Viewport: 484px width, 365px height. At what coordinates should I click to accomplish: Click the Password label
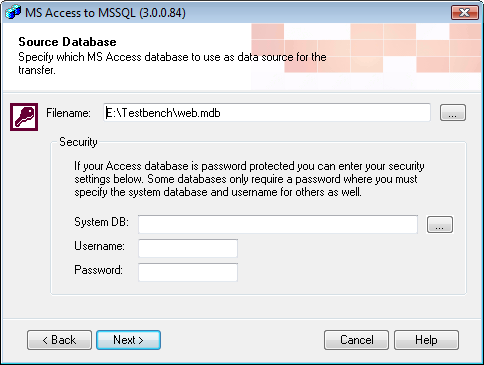[x=98, y=270]
